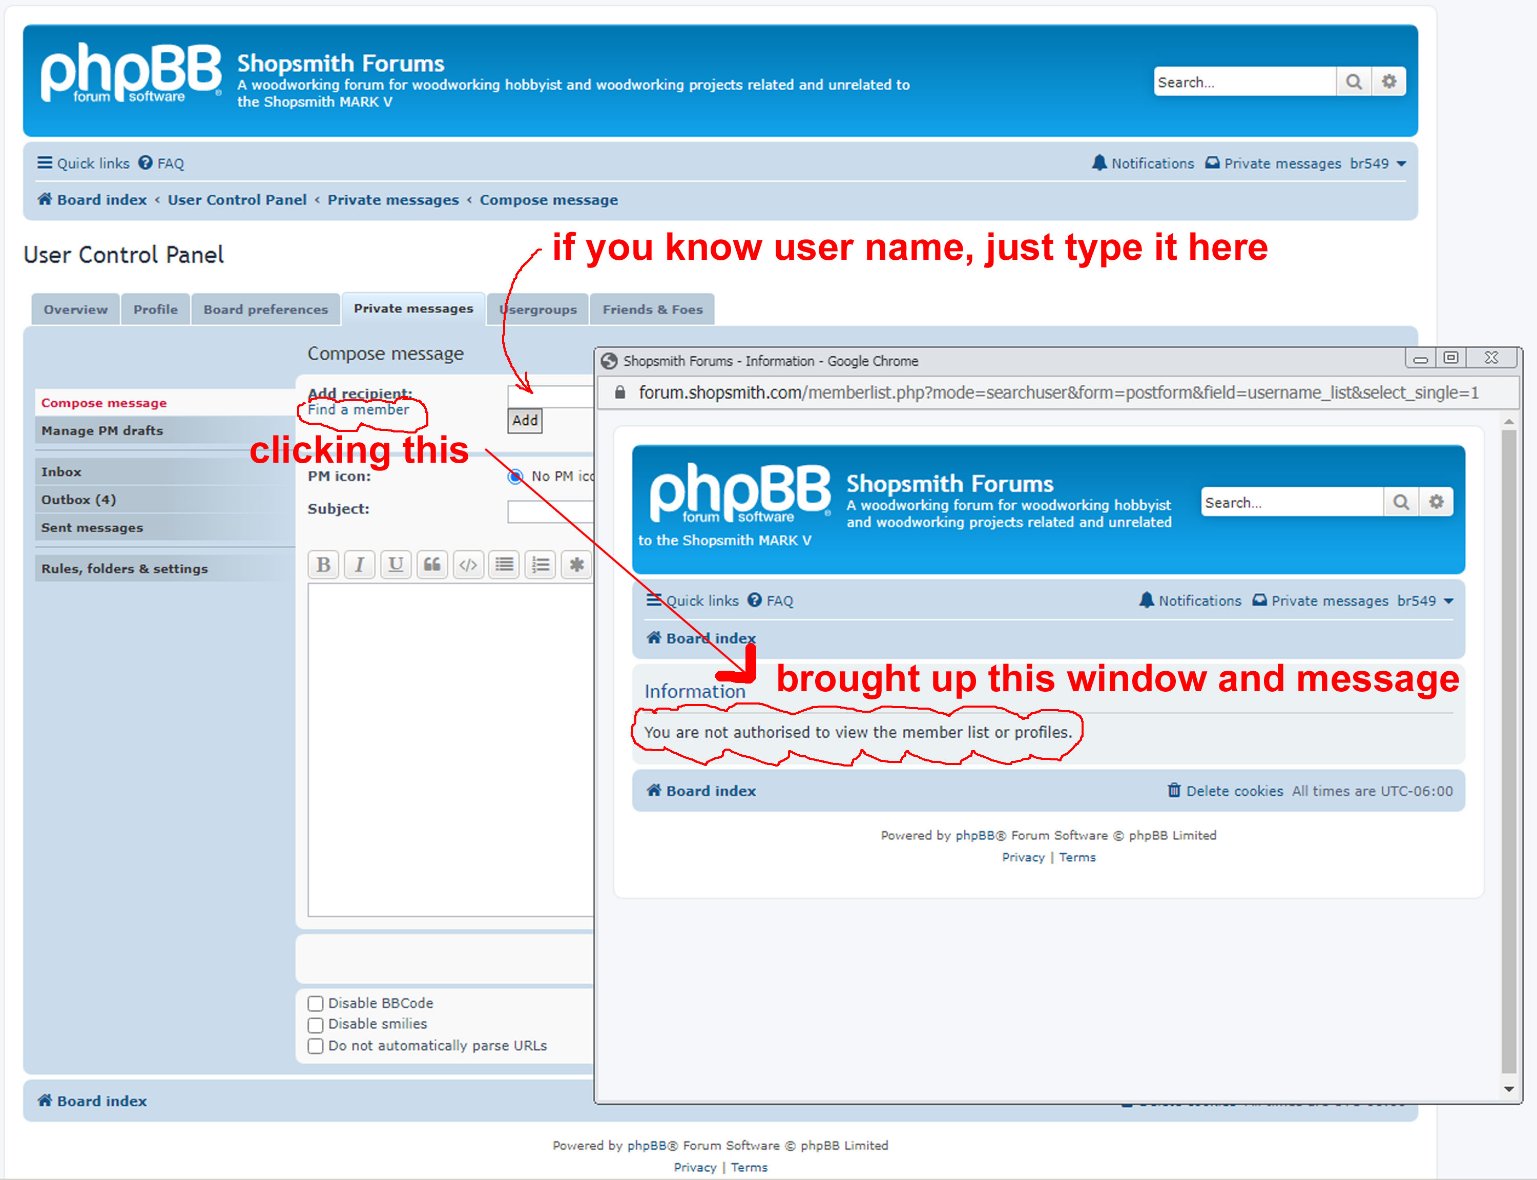Open Rules, folders & settings
Screen dimensions: 1537x1180
click(165, 569)
